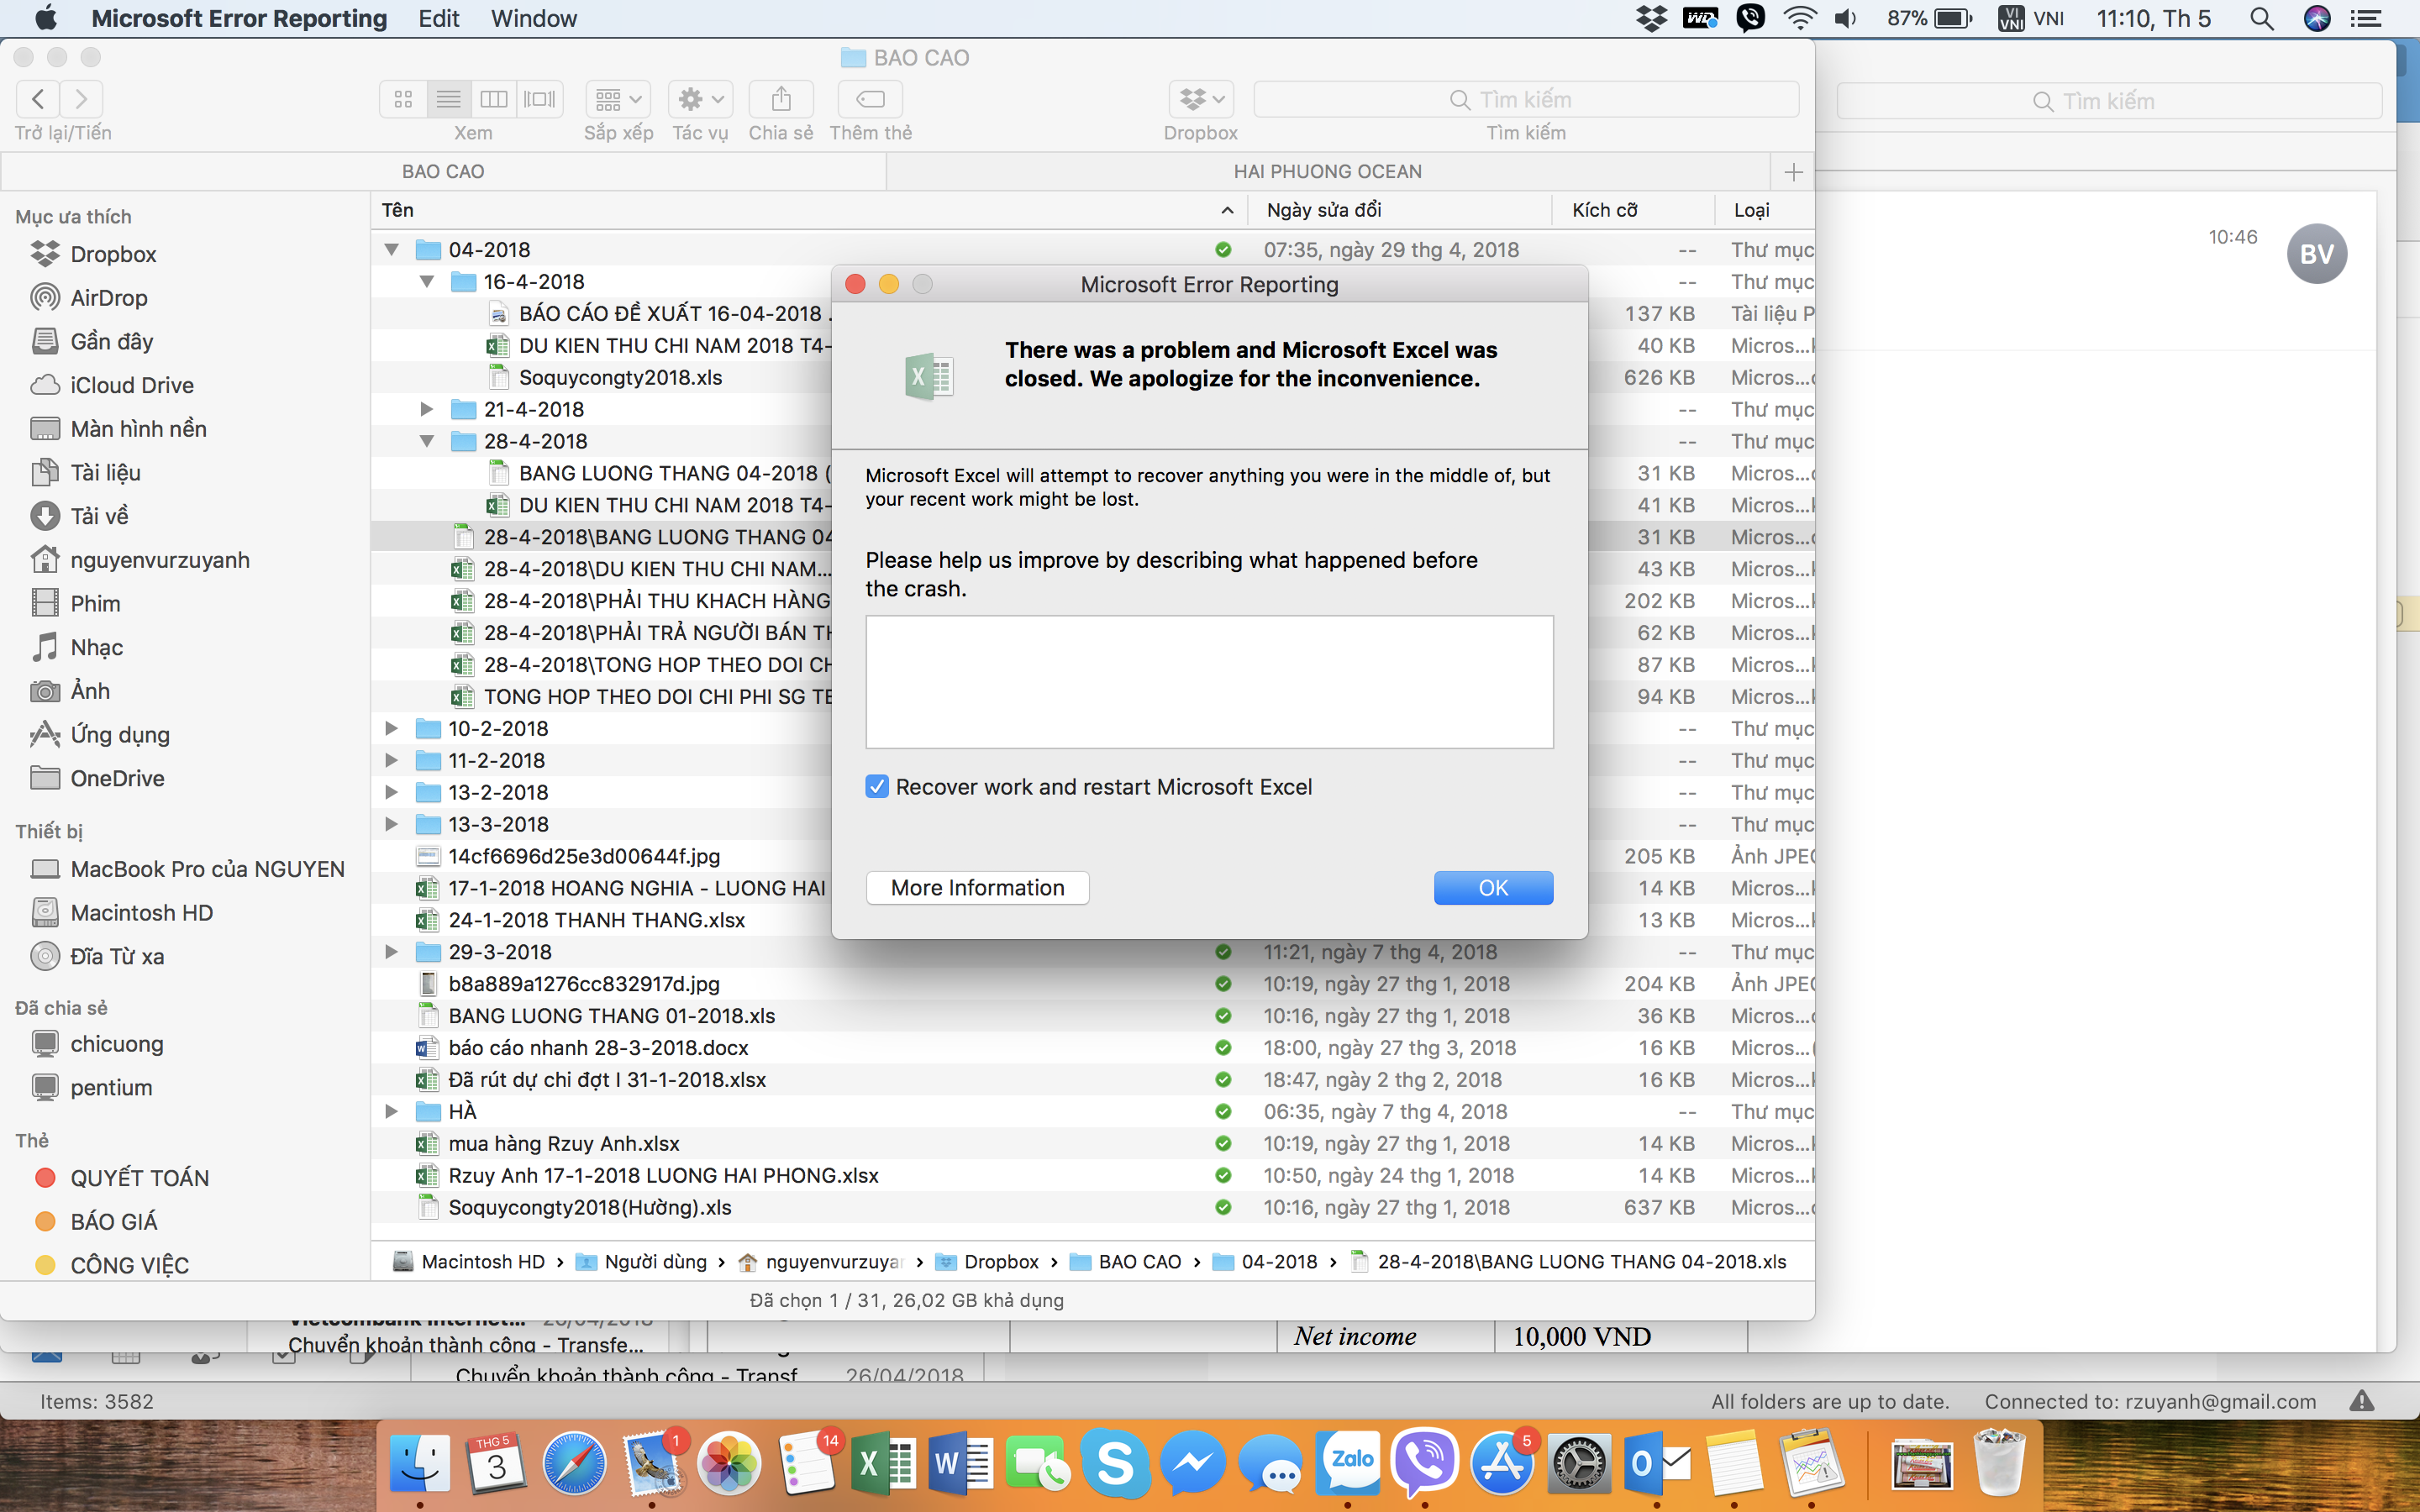Launch Word from the Dock
This screenshot has height=1512, width=2420.
(x=961, y=1463)
